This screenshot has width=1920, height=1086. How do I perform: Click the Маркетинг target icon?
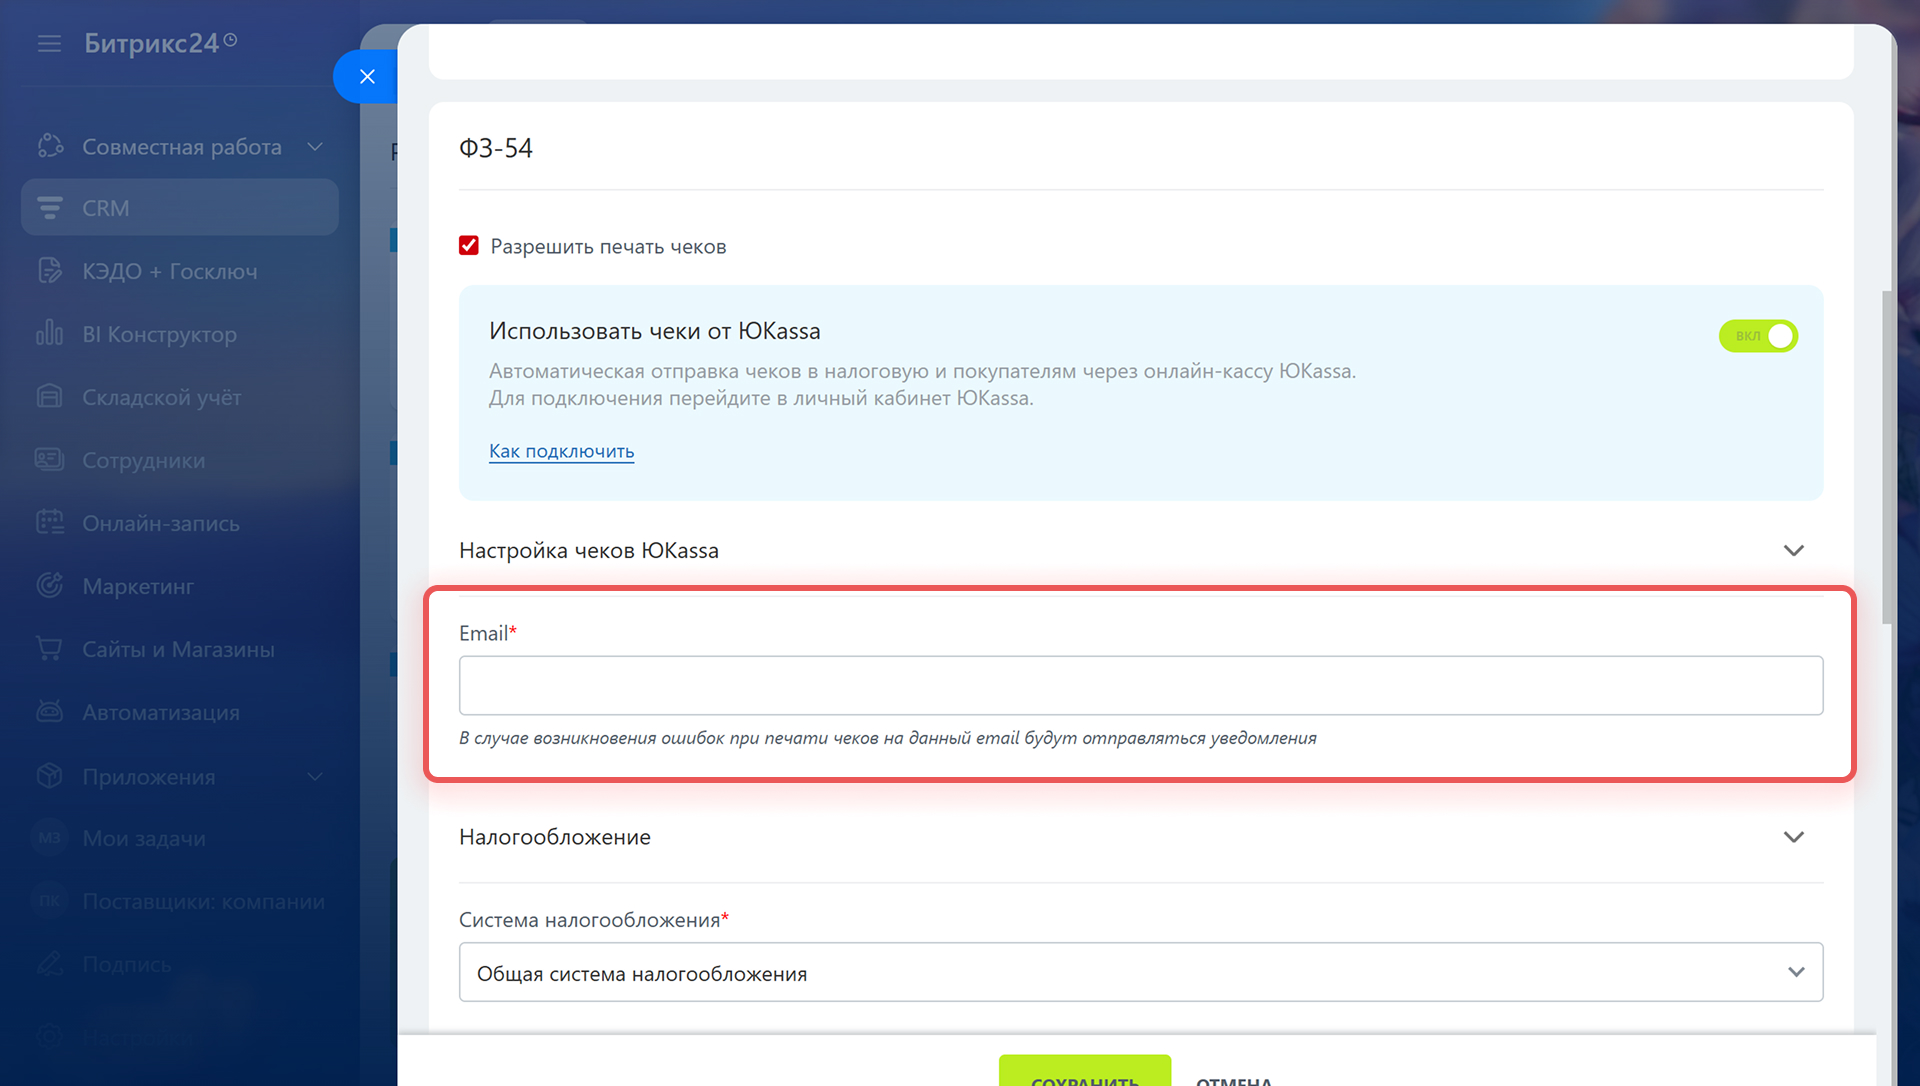point(49,586)
